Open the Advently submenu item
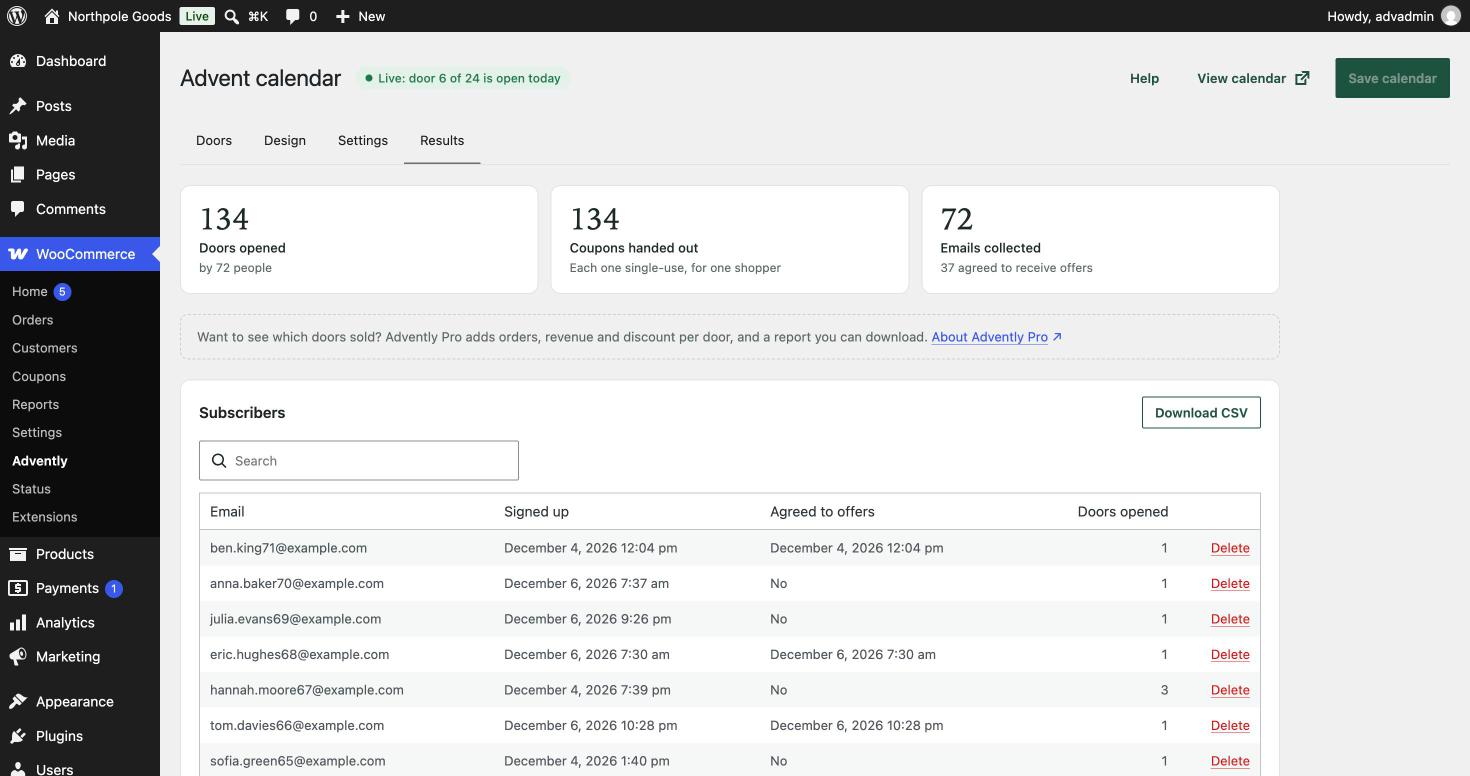Screen dimensions: 1470x776 coord(40,461)
